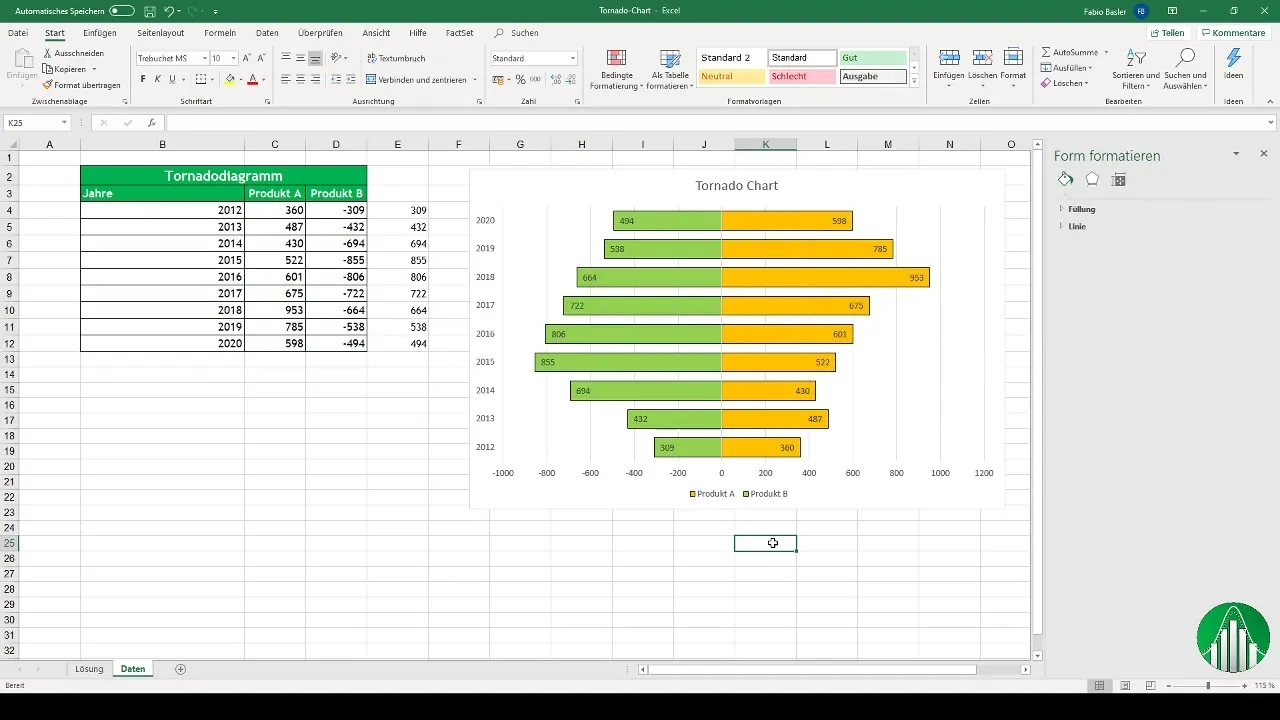The width and height of the screenshot is (1280, 720).
Task: Switch to the Überprüfen ribbon tab
Action: click(x=321, y=33)
